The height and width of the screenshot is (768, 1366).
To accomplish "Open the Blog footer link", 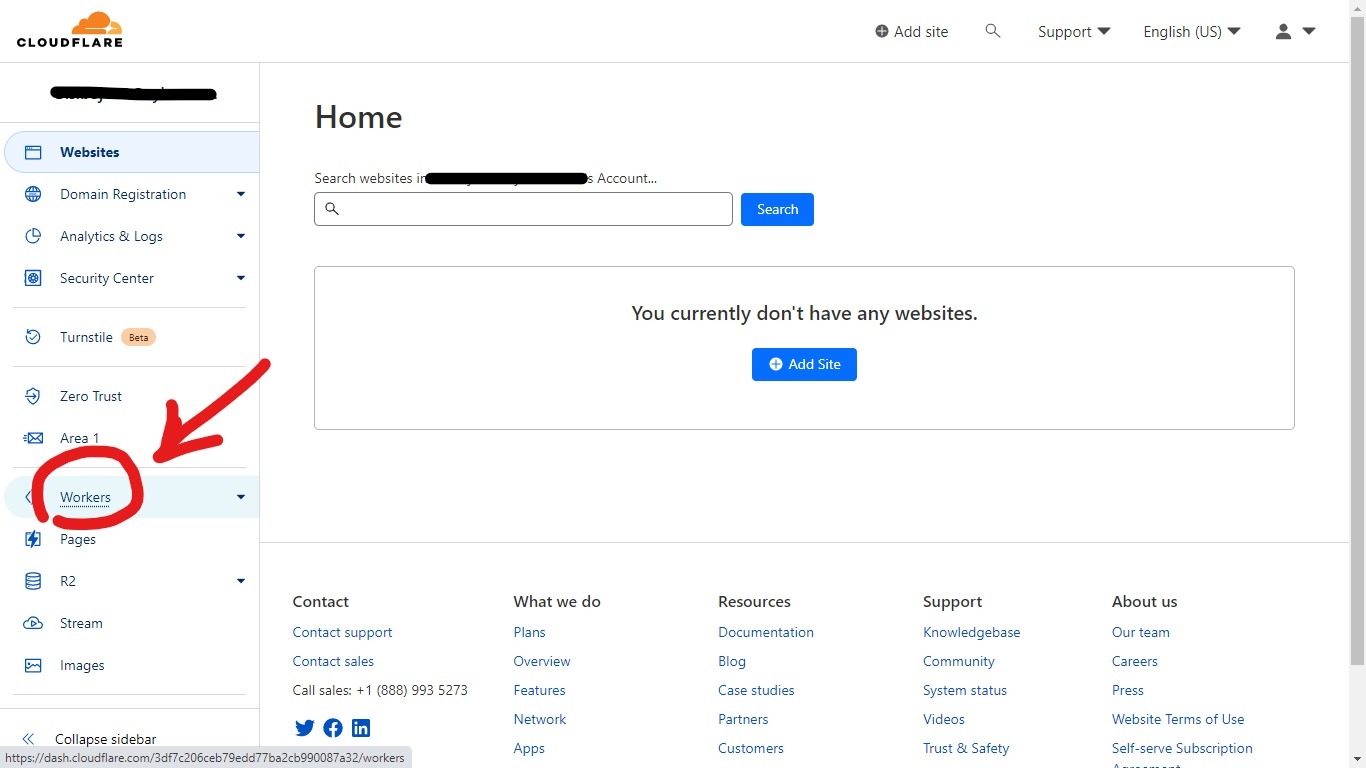I will (x=732, y=661).
